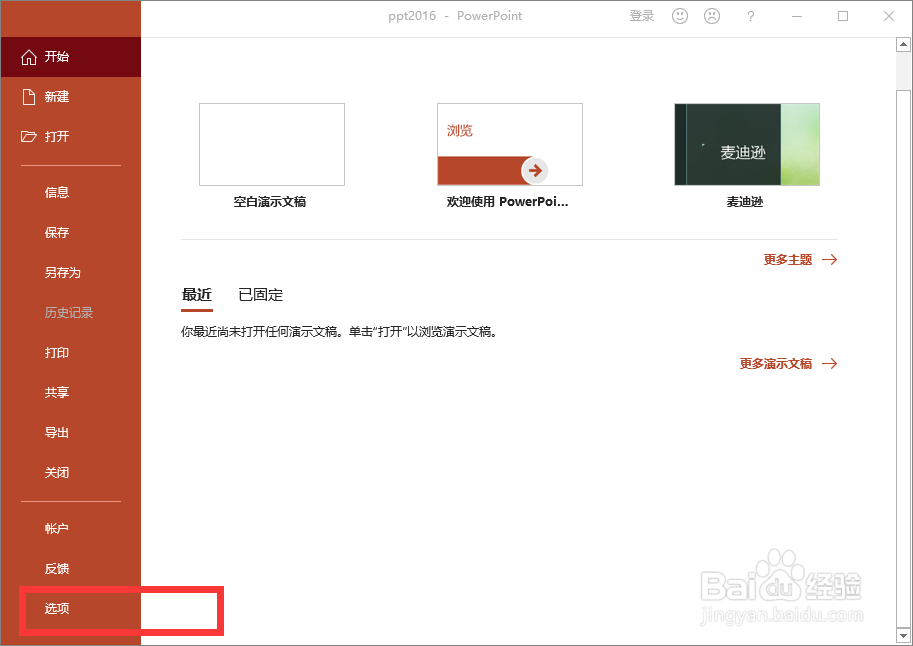This screenshot has width=913, height=646.
Task: Maximize the PowerPoint window
Action: pos(843,16)
